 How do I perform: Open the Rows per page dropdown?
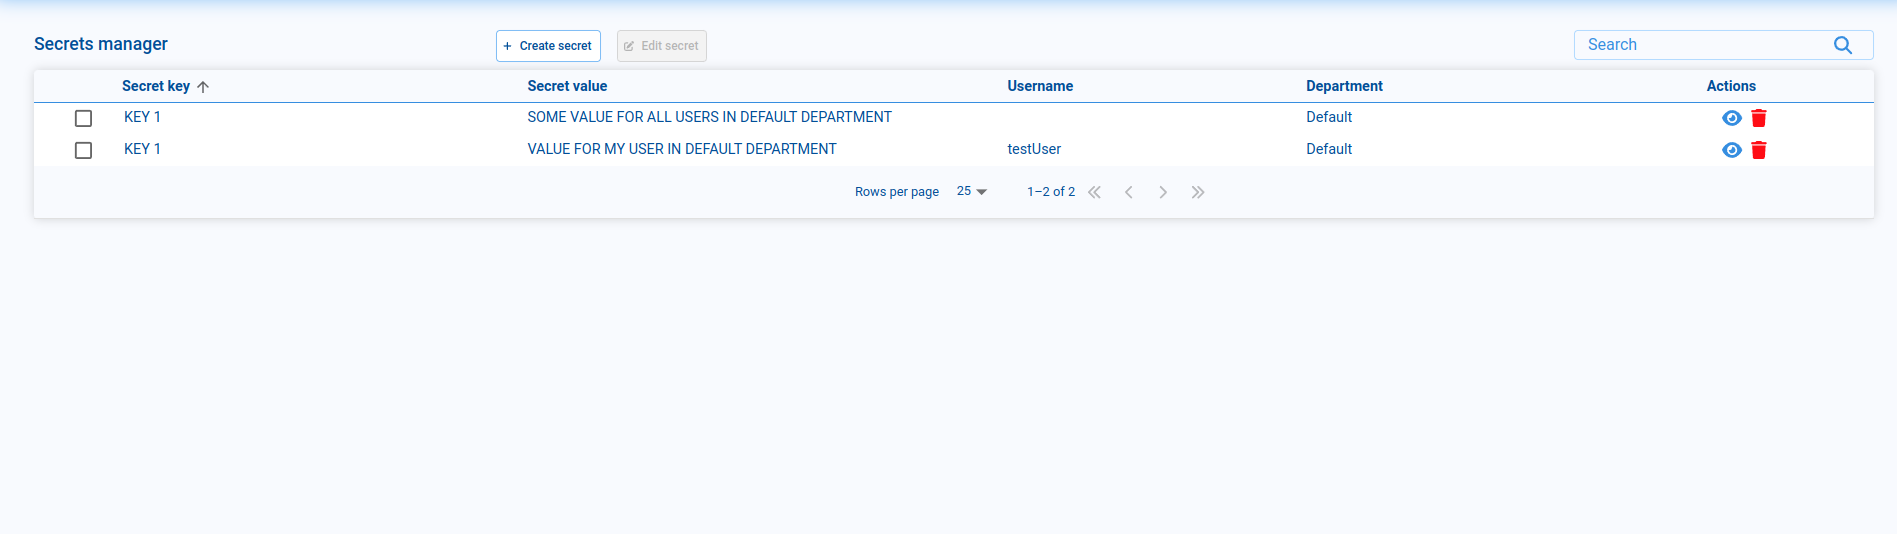click(x=971, y=192)
